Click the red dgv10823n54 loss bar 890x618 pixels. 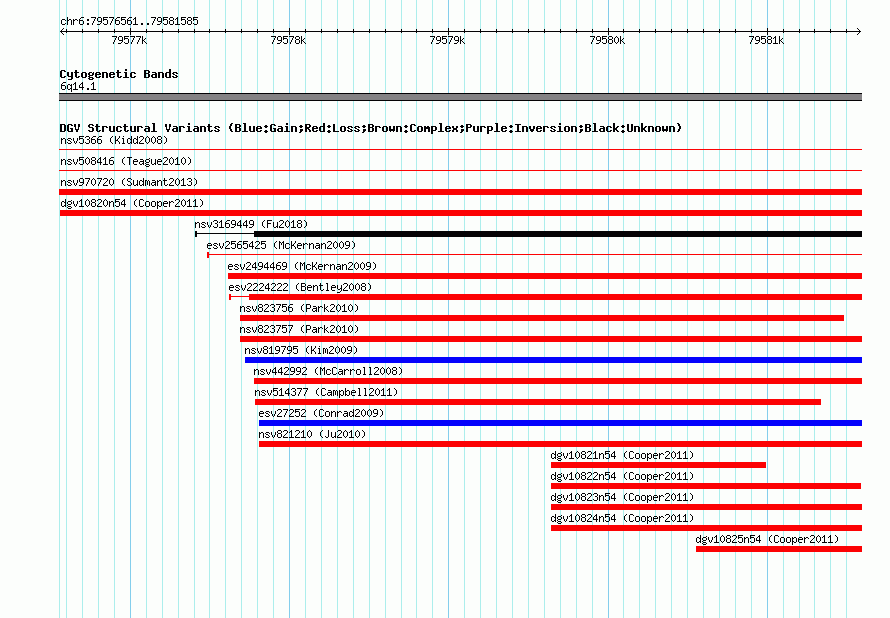[707, 507]
